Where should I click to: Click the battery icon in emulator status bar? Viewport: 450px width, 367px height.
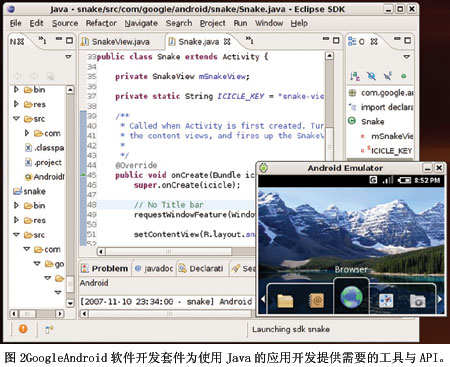[x=404, y=180]
